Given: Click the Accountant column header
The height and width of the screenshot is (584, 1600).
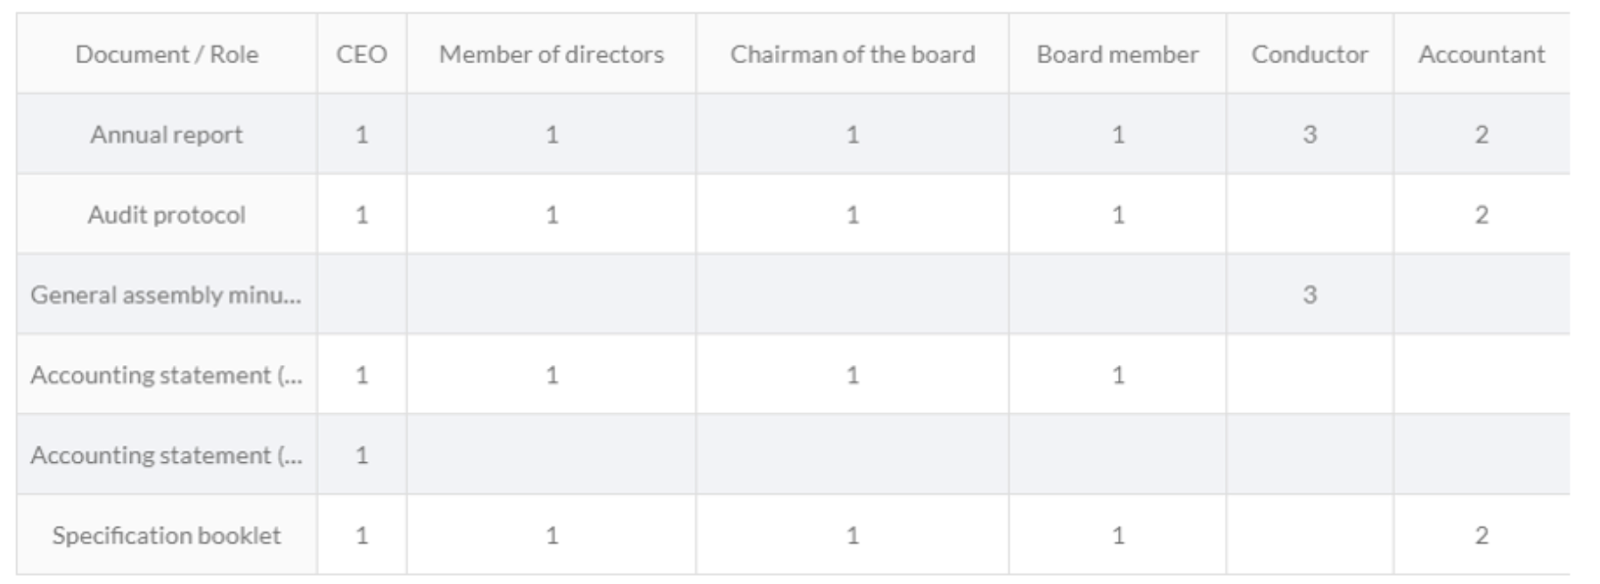Looking at the screenshot, I should pyautogui.click(x=1481, y=54).
